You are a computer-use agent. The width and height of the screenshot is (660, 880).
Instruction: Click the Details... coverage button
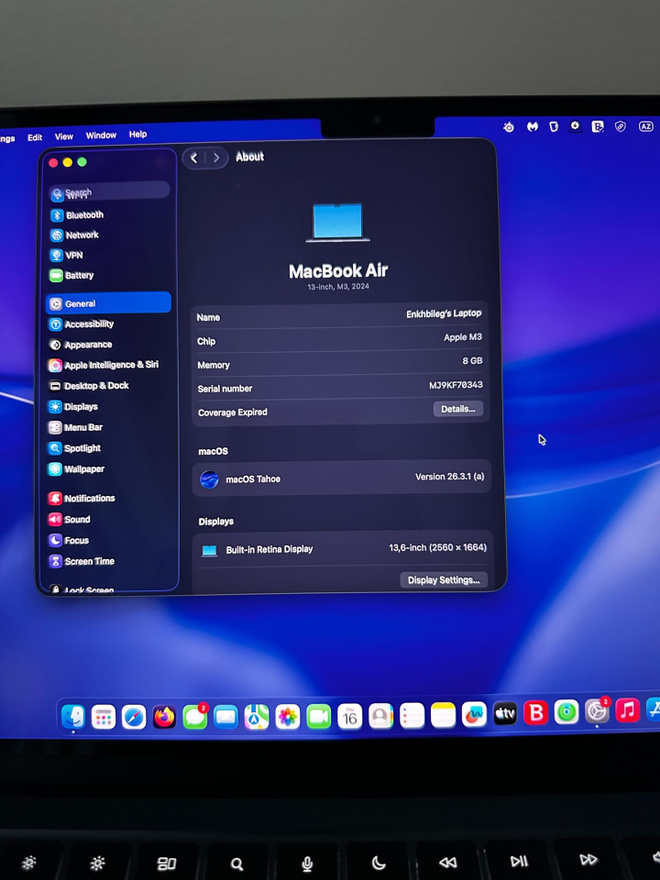[x=458, y=409]
